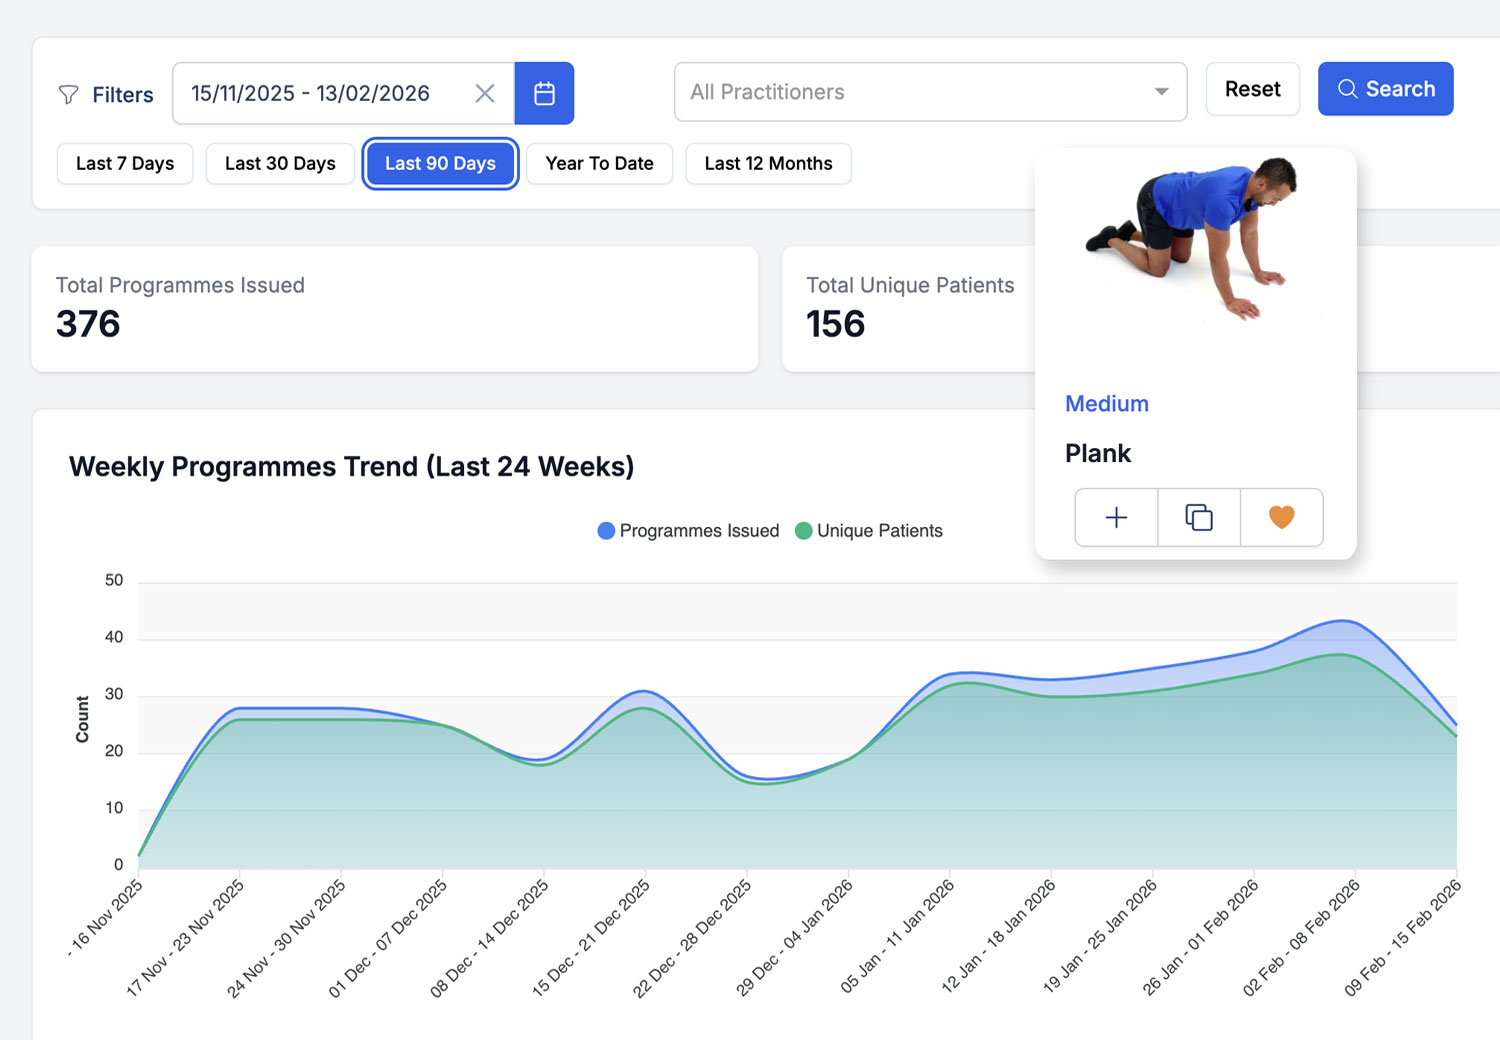
Task: Open the All Practitioners dropdown arrow
Action: pos(1160,91)
